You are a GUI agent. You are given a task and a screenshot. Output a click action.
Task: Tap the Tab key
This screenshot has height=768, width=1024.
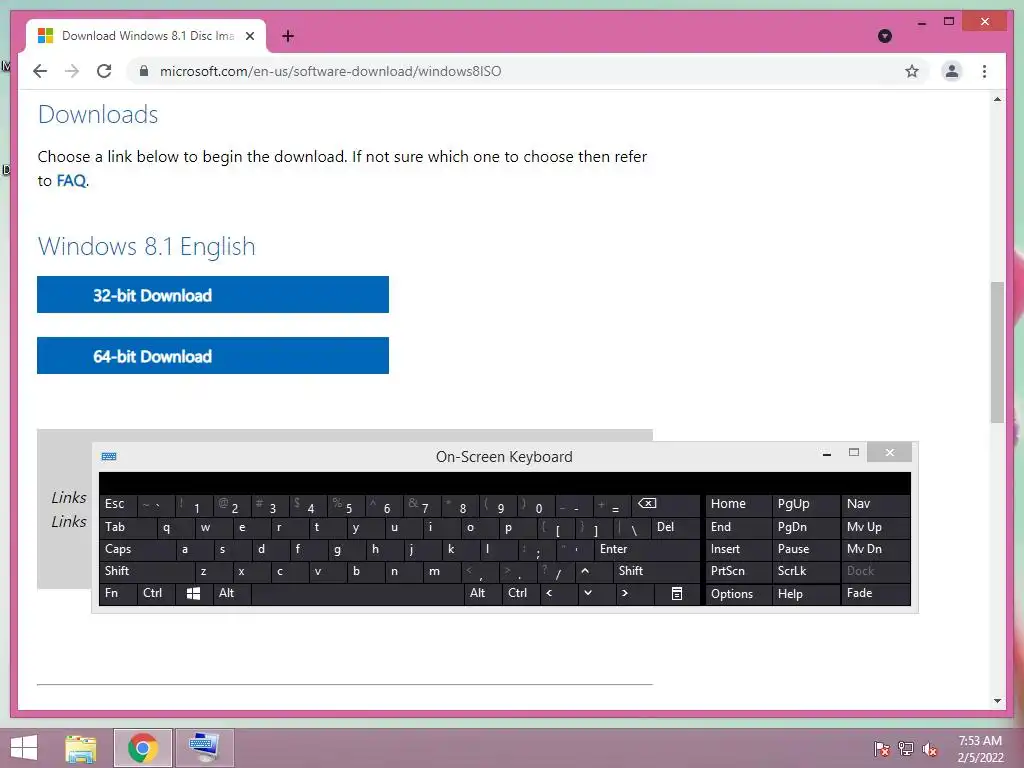[x=128, y=528]
